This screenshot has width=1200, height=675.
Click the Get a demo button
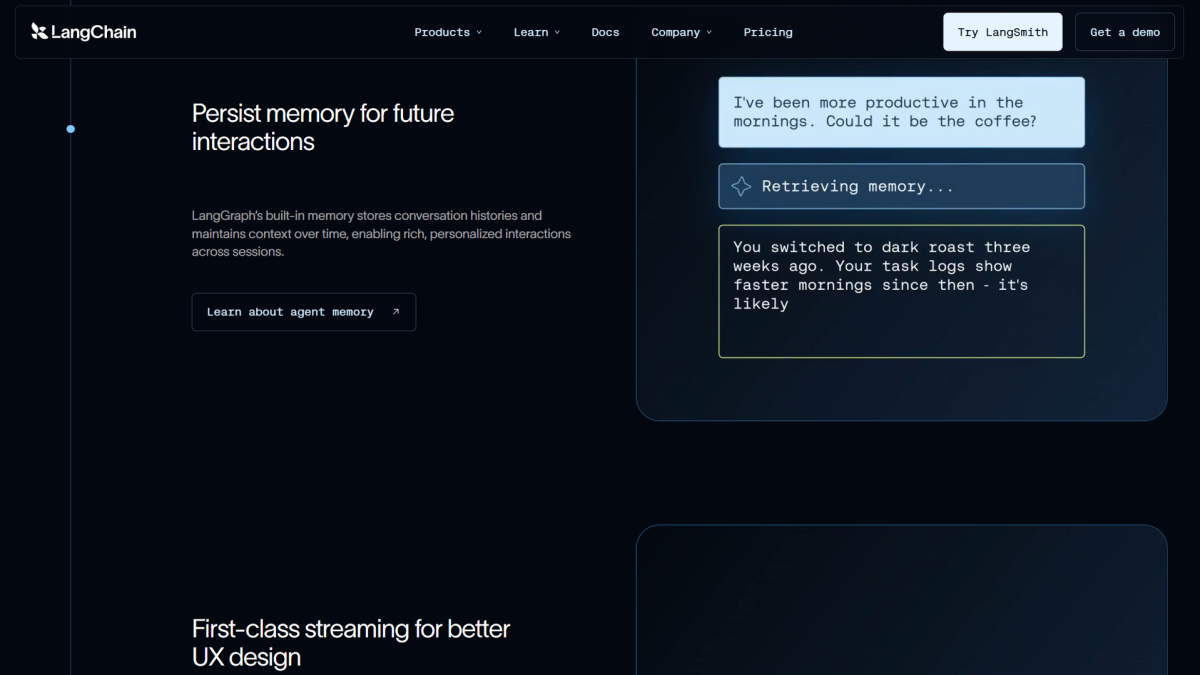1125,32
